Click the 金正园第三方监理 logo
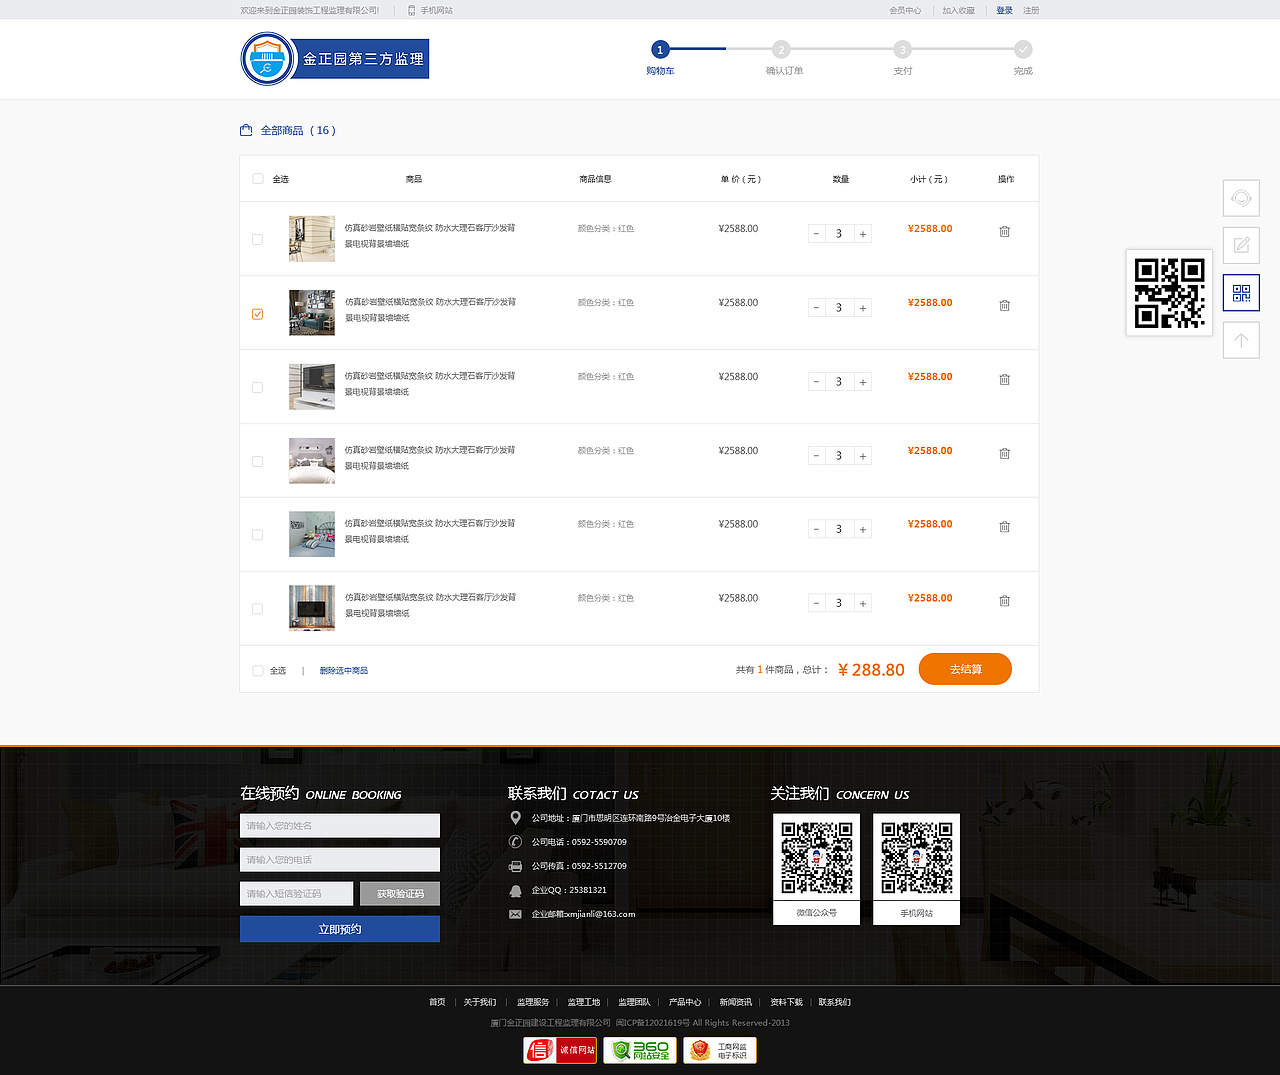 (x=335, y=59)
